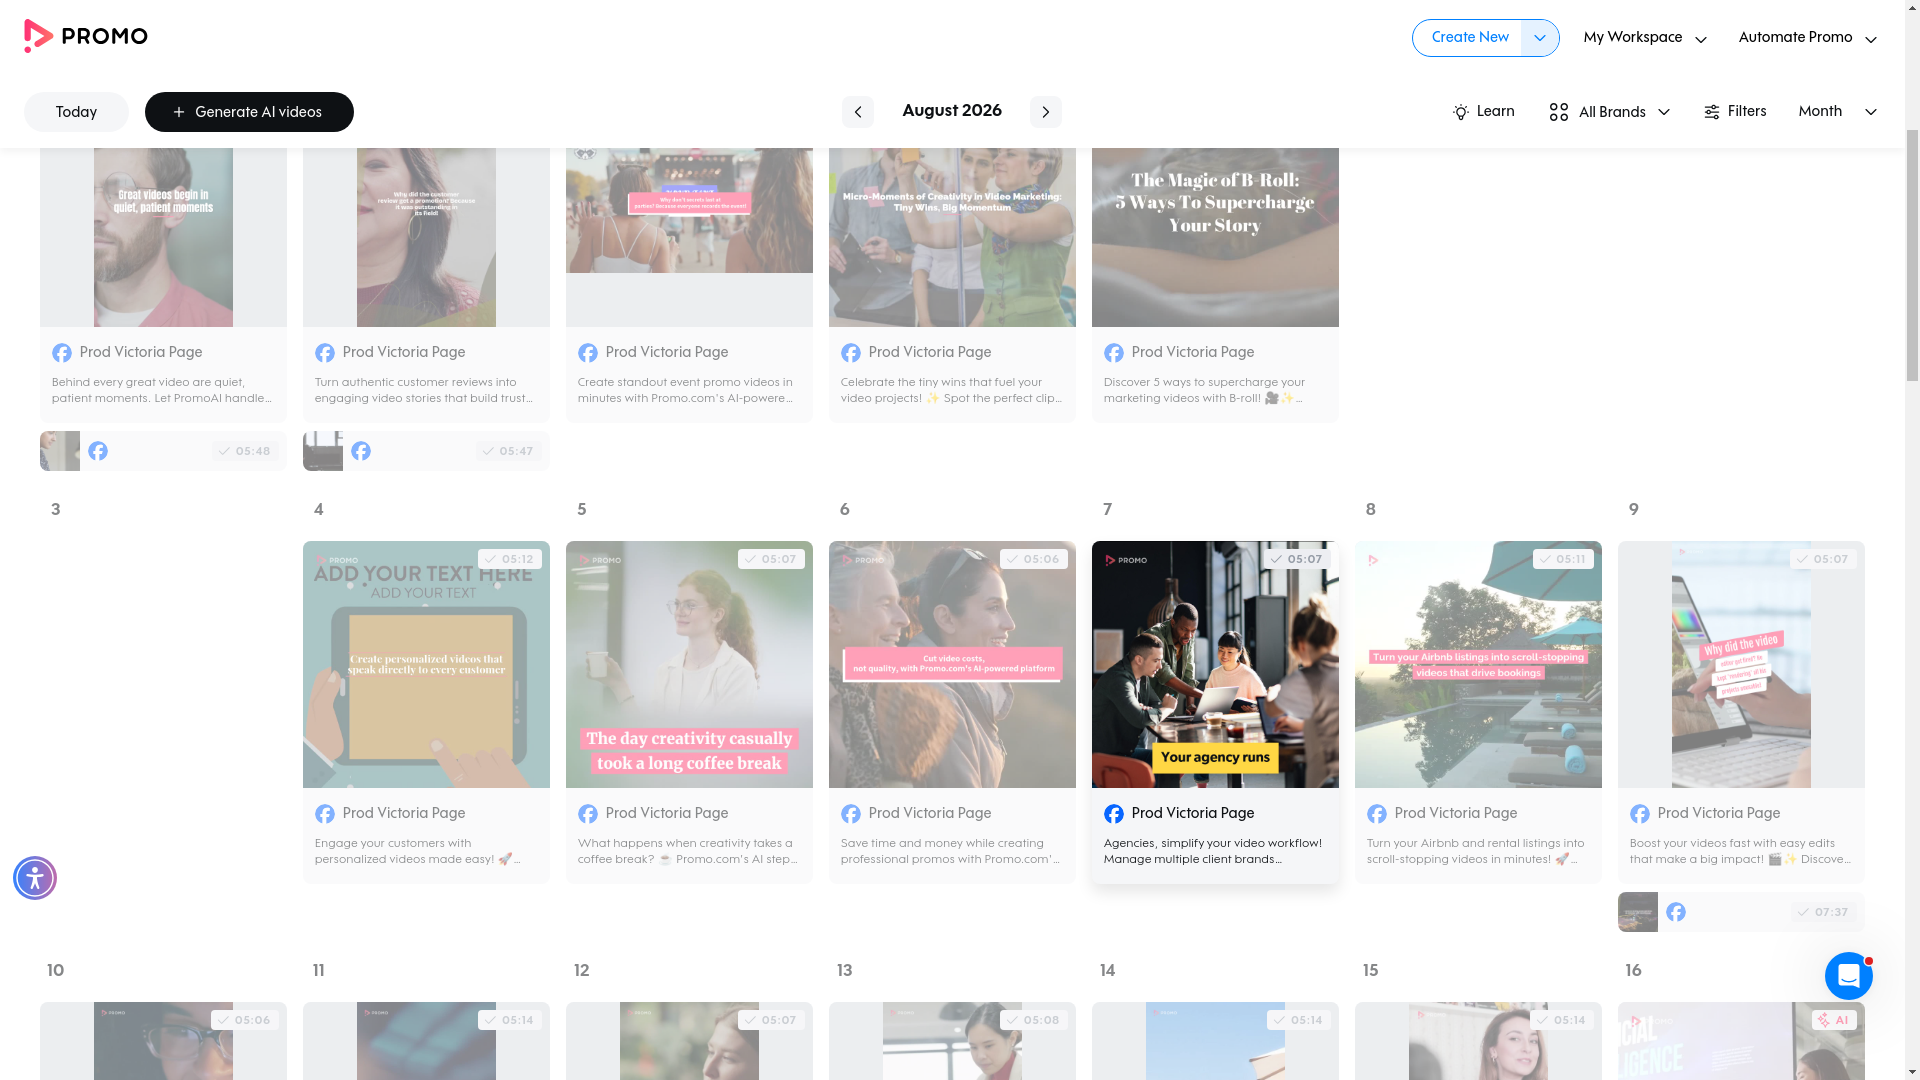
Task: Jump to Today in calendar
Action: coord(76,112)
